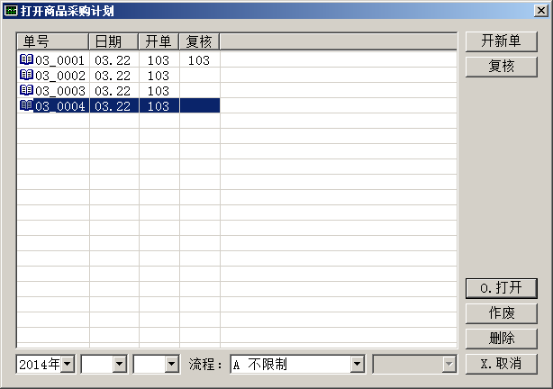Sort by the 单号 column header

tap(53, 42)
